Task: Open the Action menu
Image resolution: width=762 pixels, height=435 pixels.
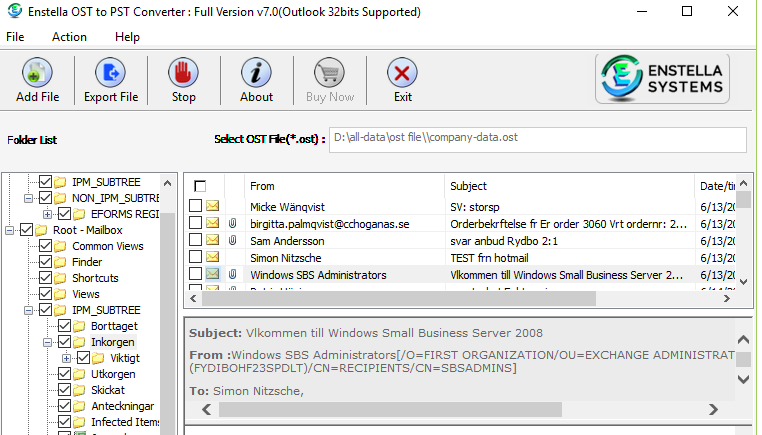Action: pyautogui.click(x=69, y=37)
